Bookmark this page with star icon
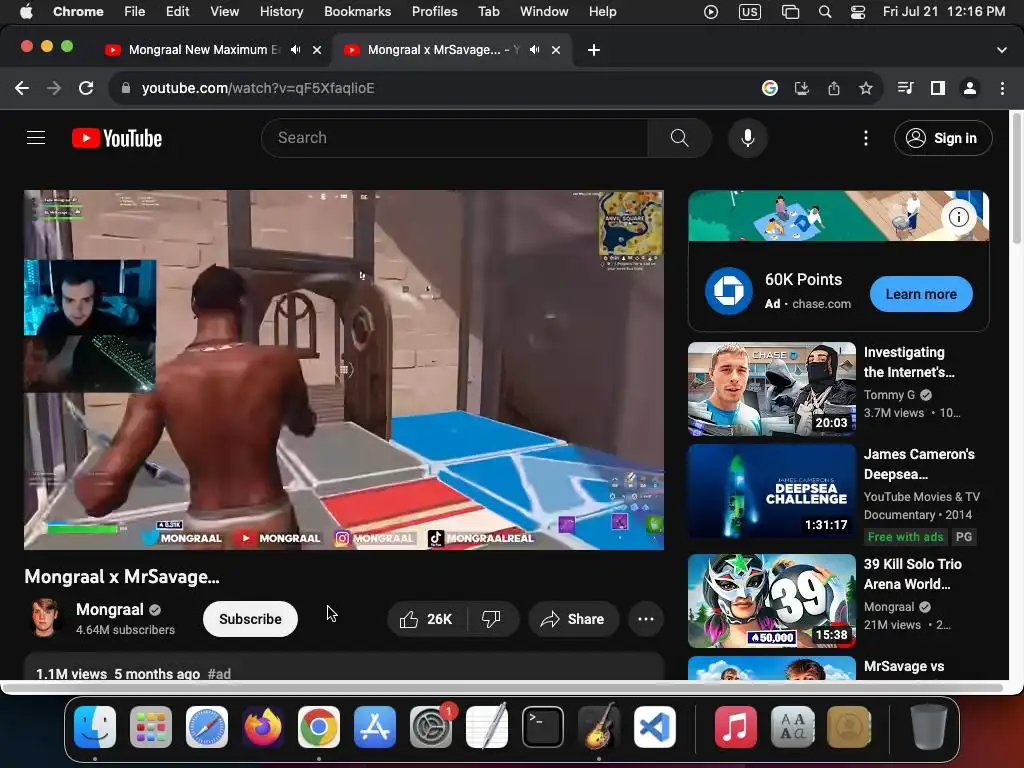This screenshot has height=768, width=1024. (866, 88)
